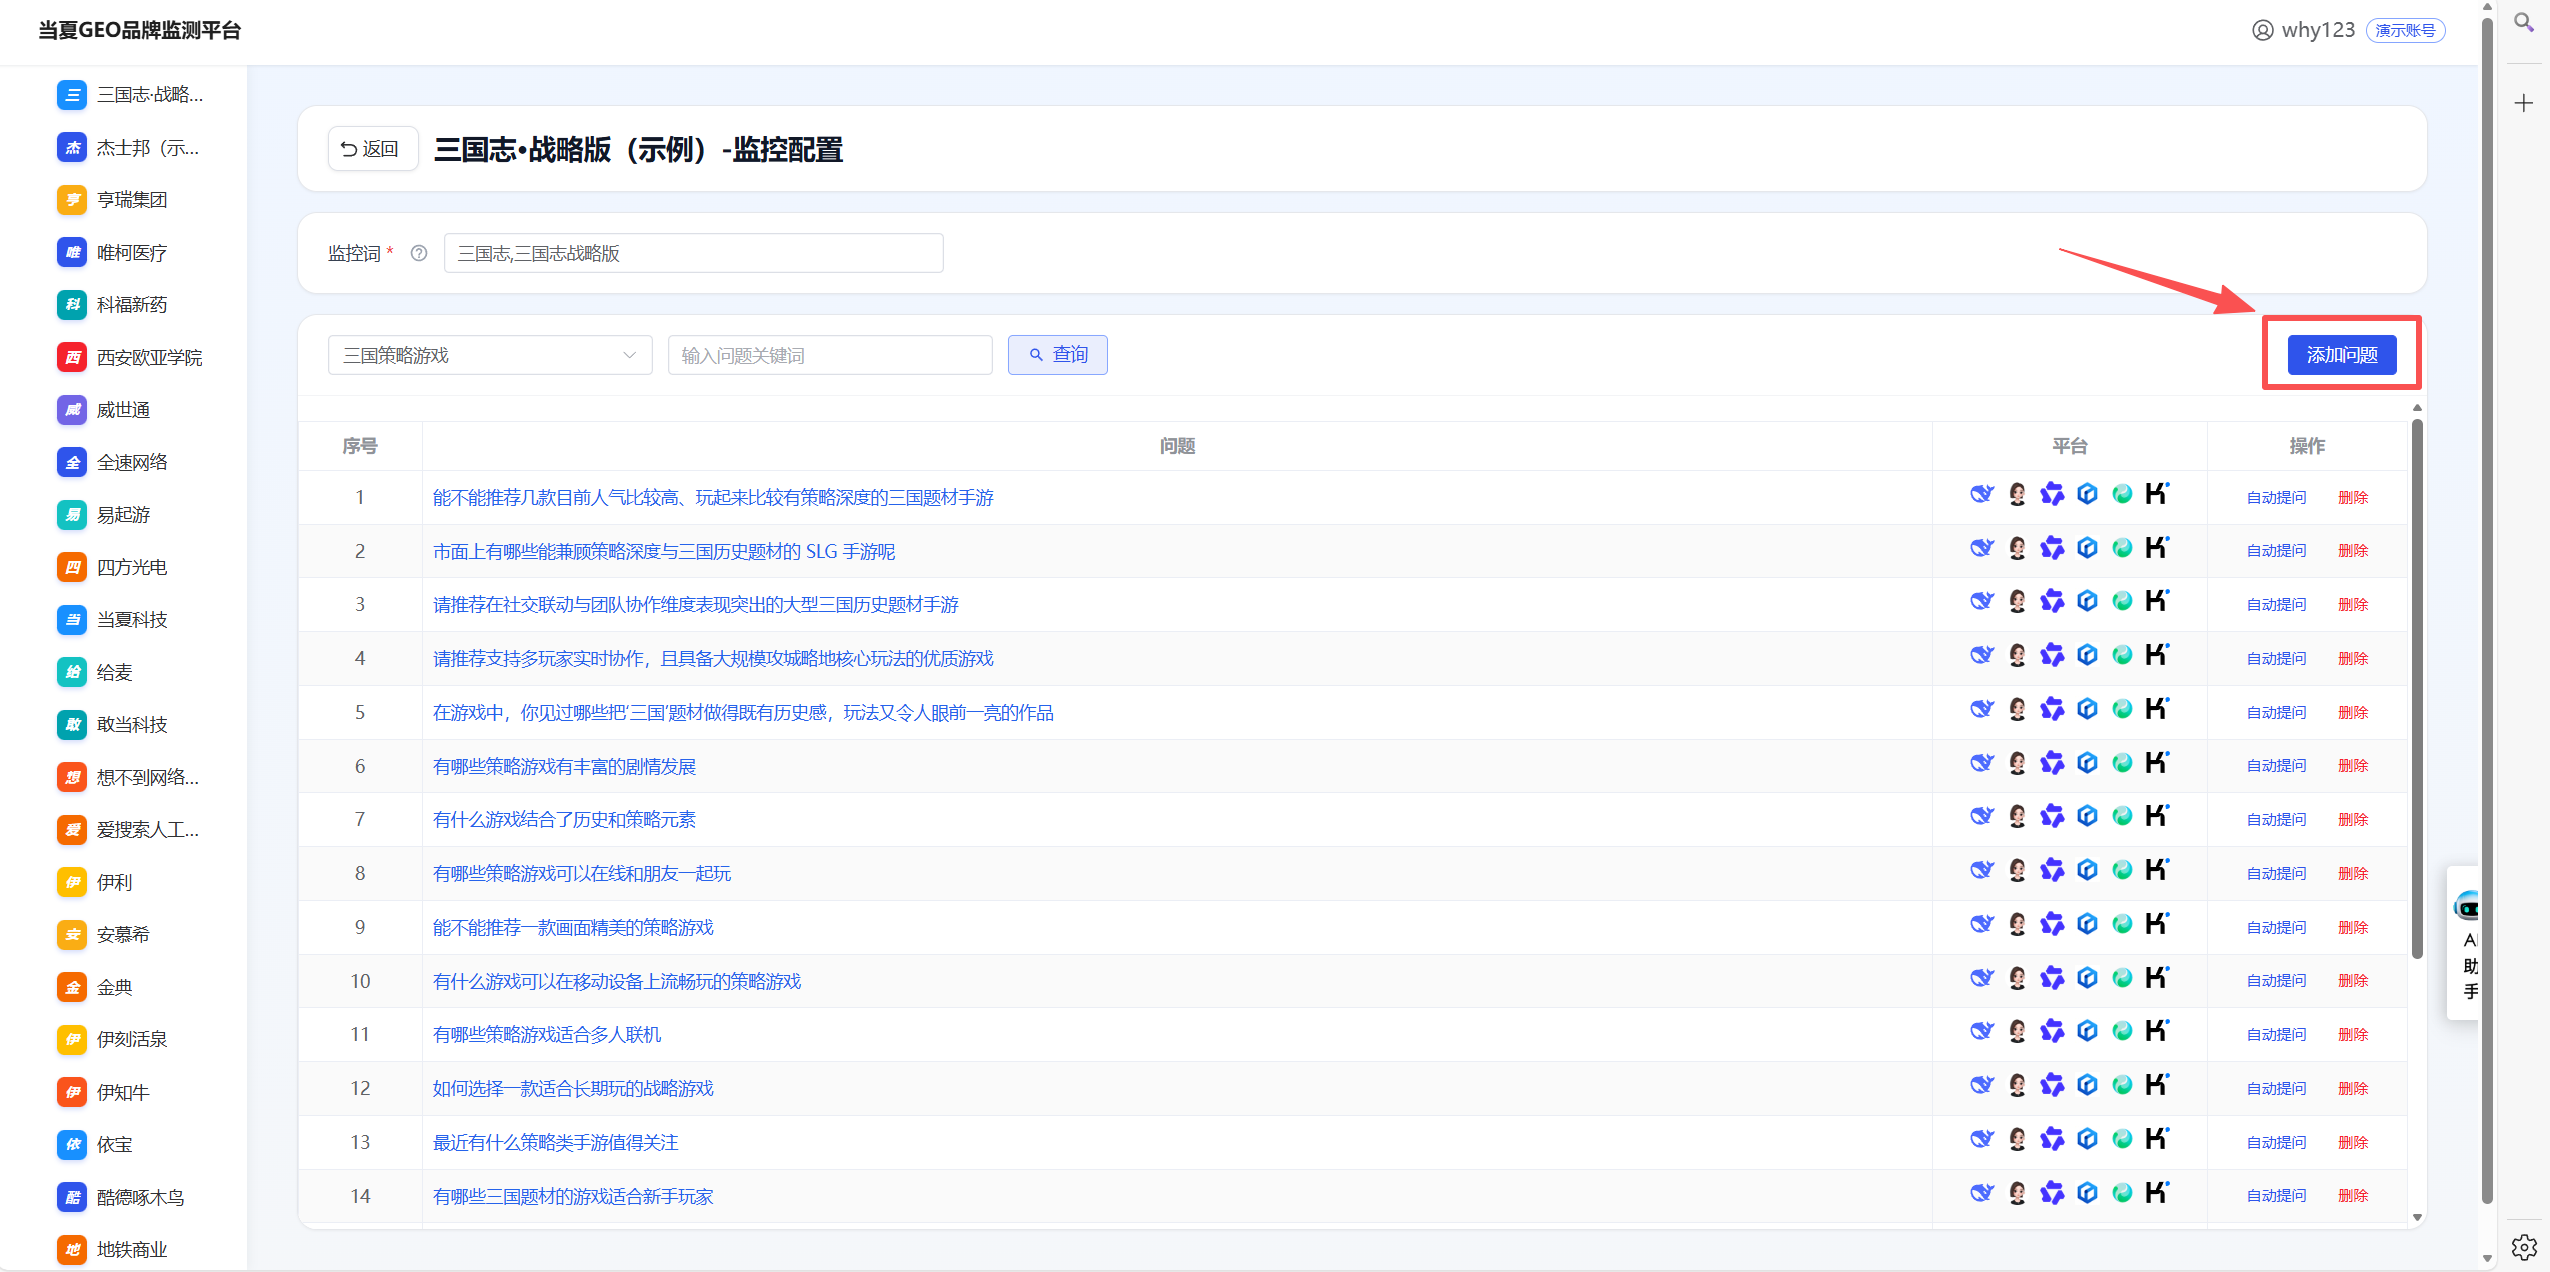Screen dimensions: 2550x1272
Task: Open the browser sidebar search icon
Action: coord(2524,23)
